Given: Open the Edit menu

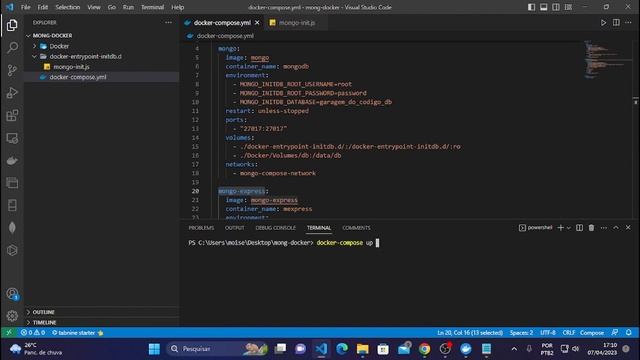Looking at the screenshot, I should pyautogui.click(x=42, y=7).
